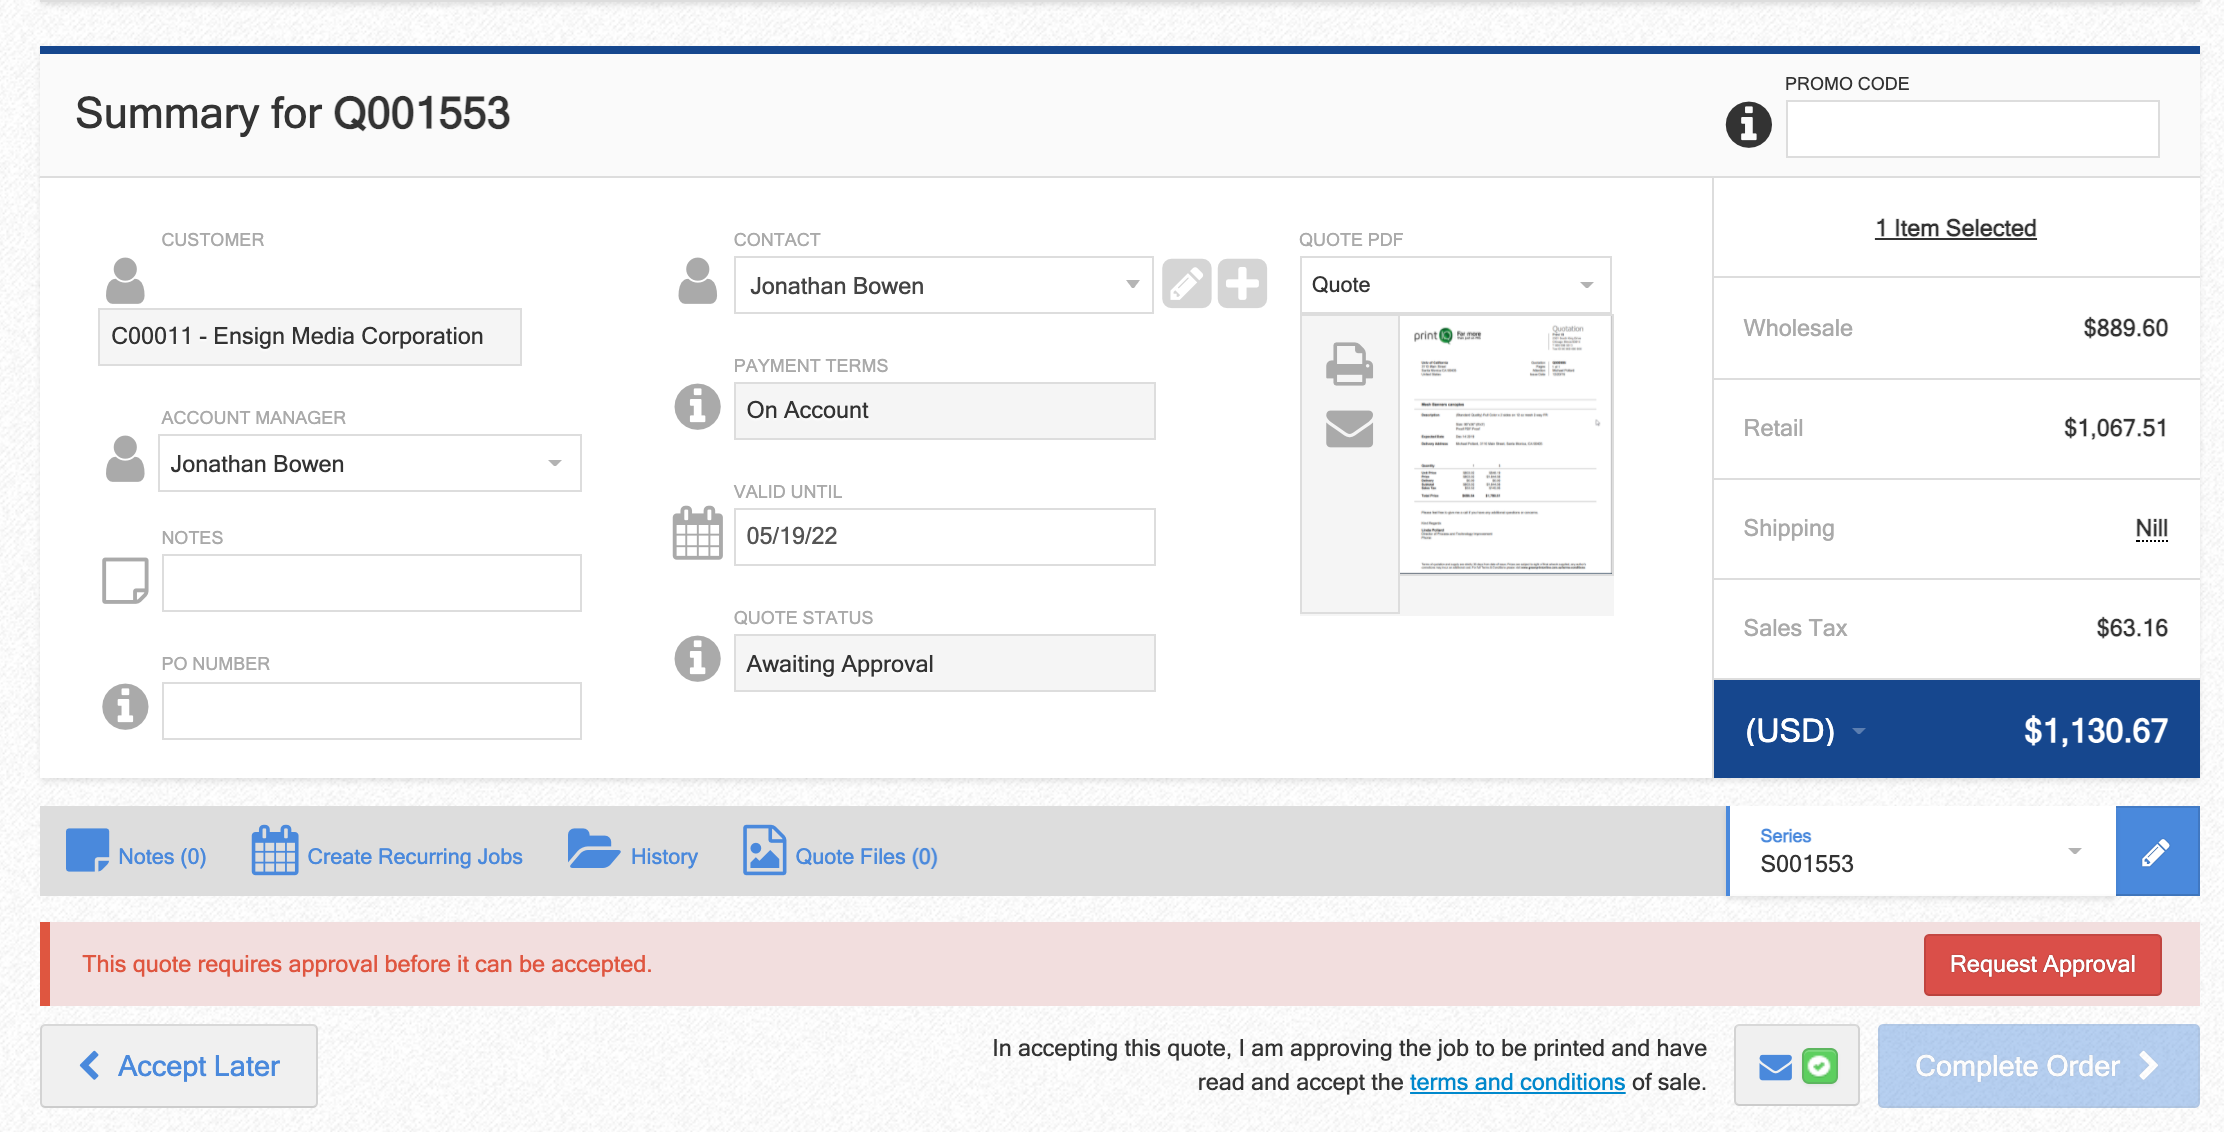Open the Notes (0) tab
This screenshot has height=1132, width=2224.
click(137, 854)
